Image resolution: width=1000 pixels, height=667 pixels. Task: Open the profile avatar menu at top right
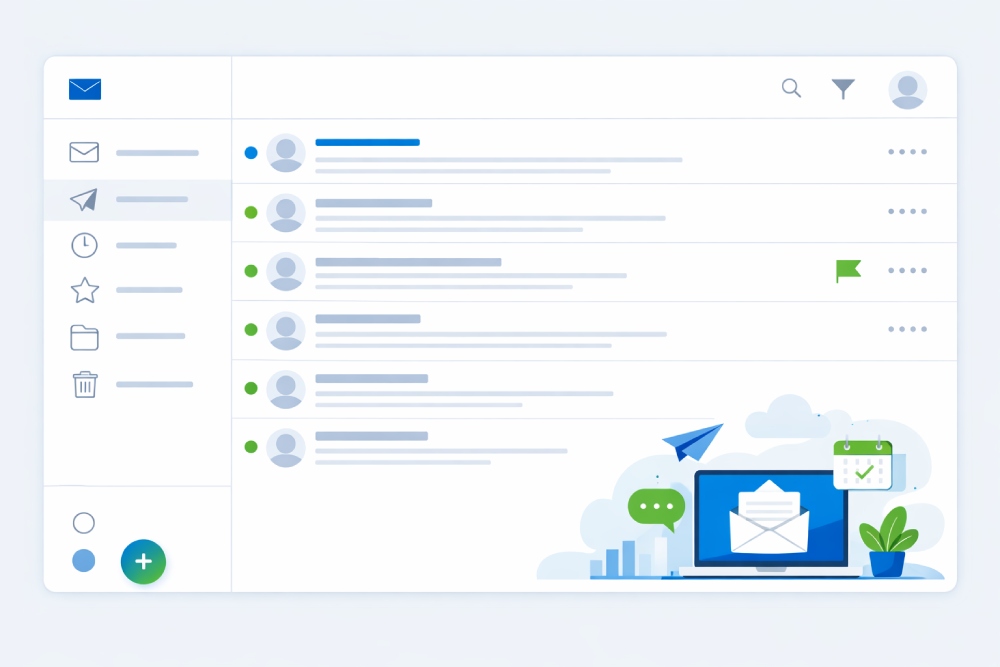point(907,90)
